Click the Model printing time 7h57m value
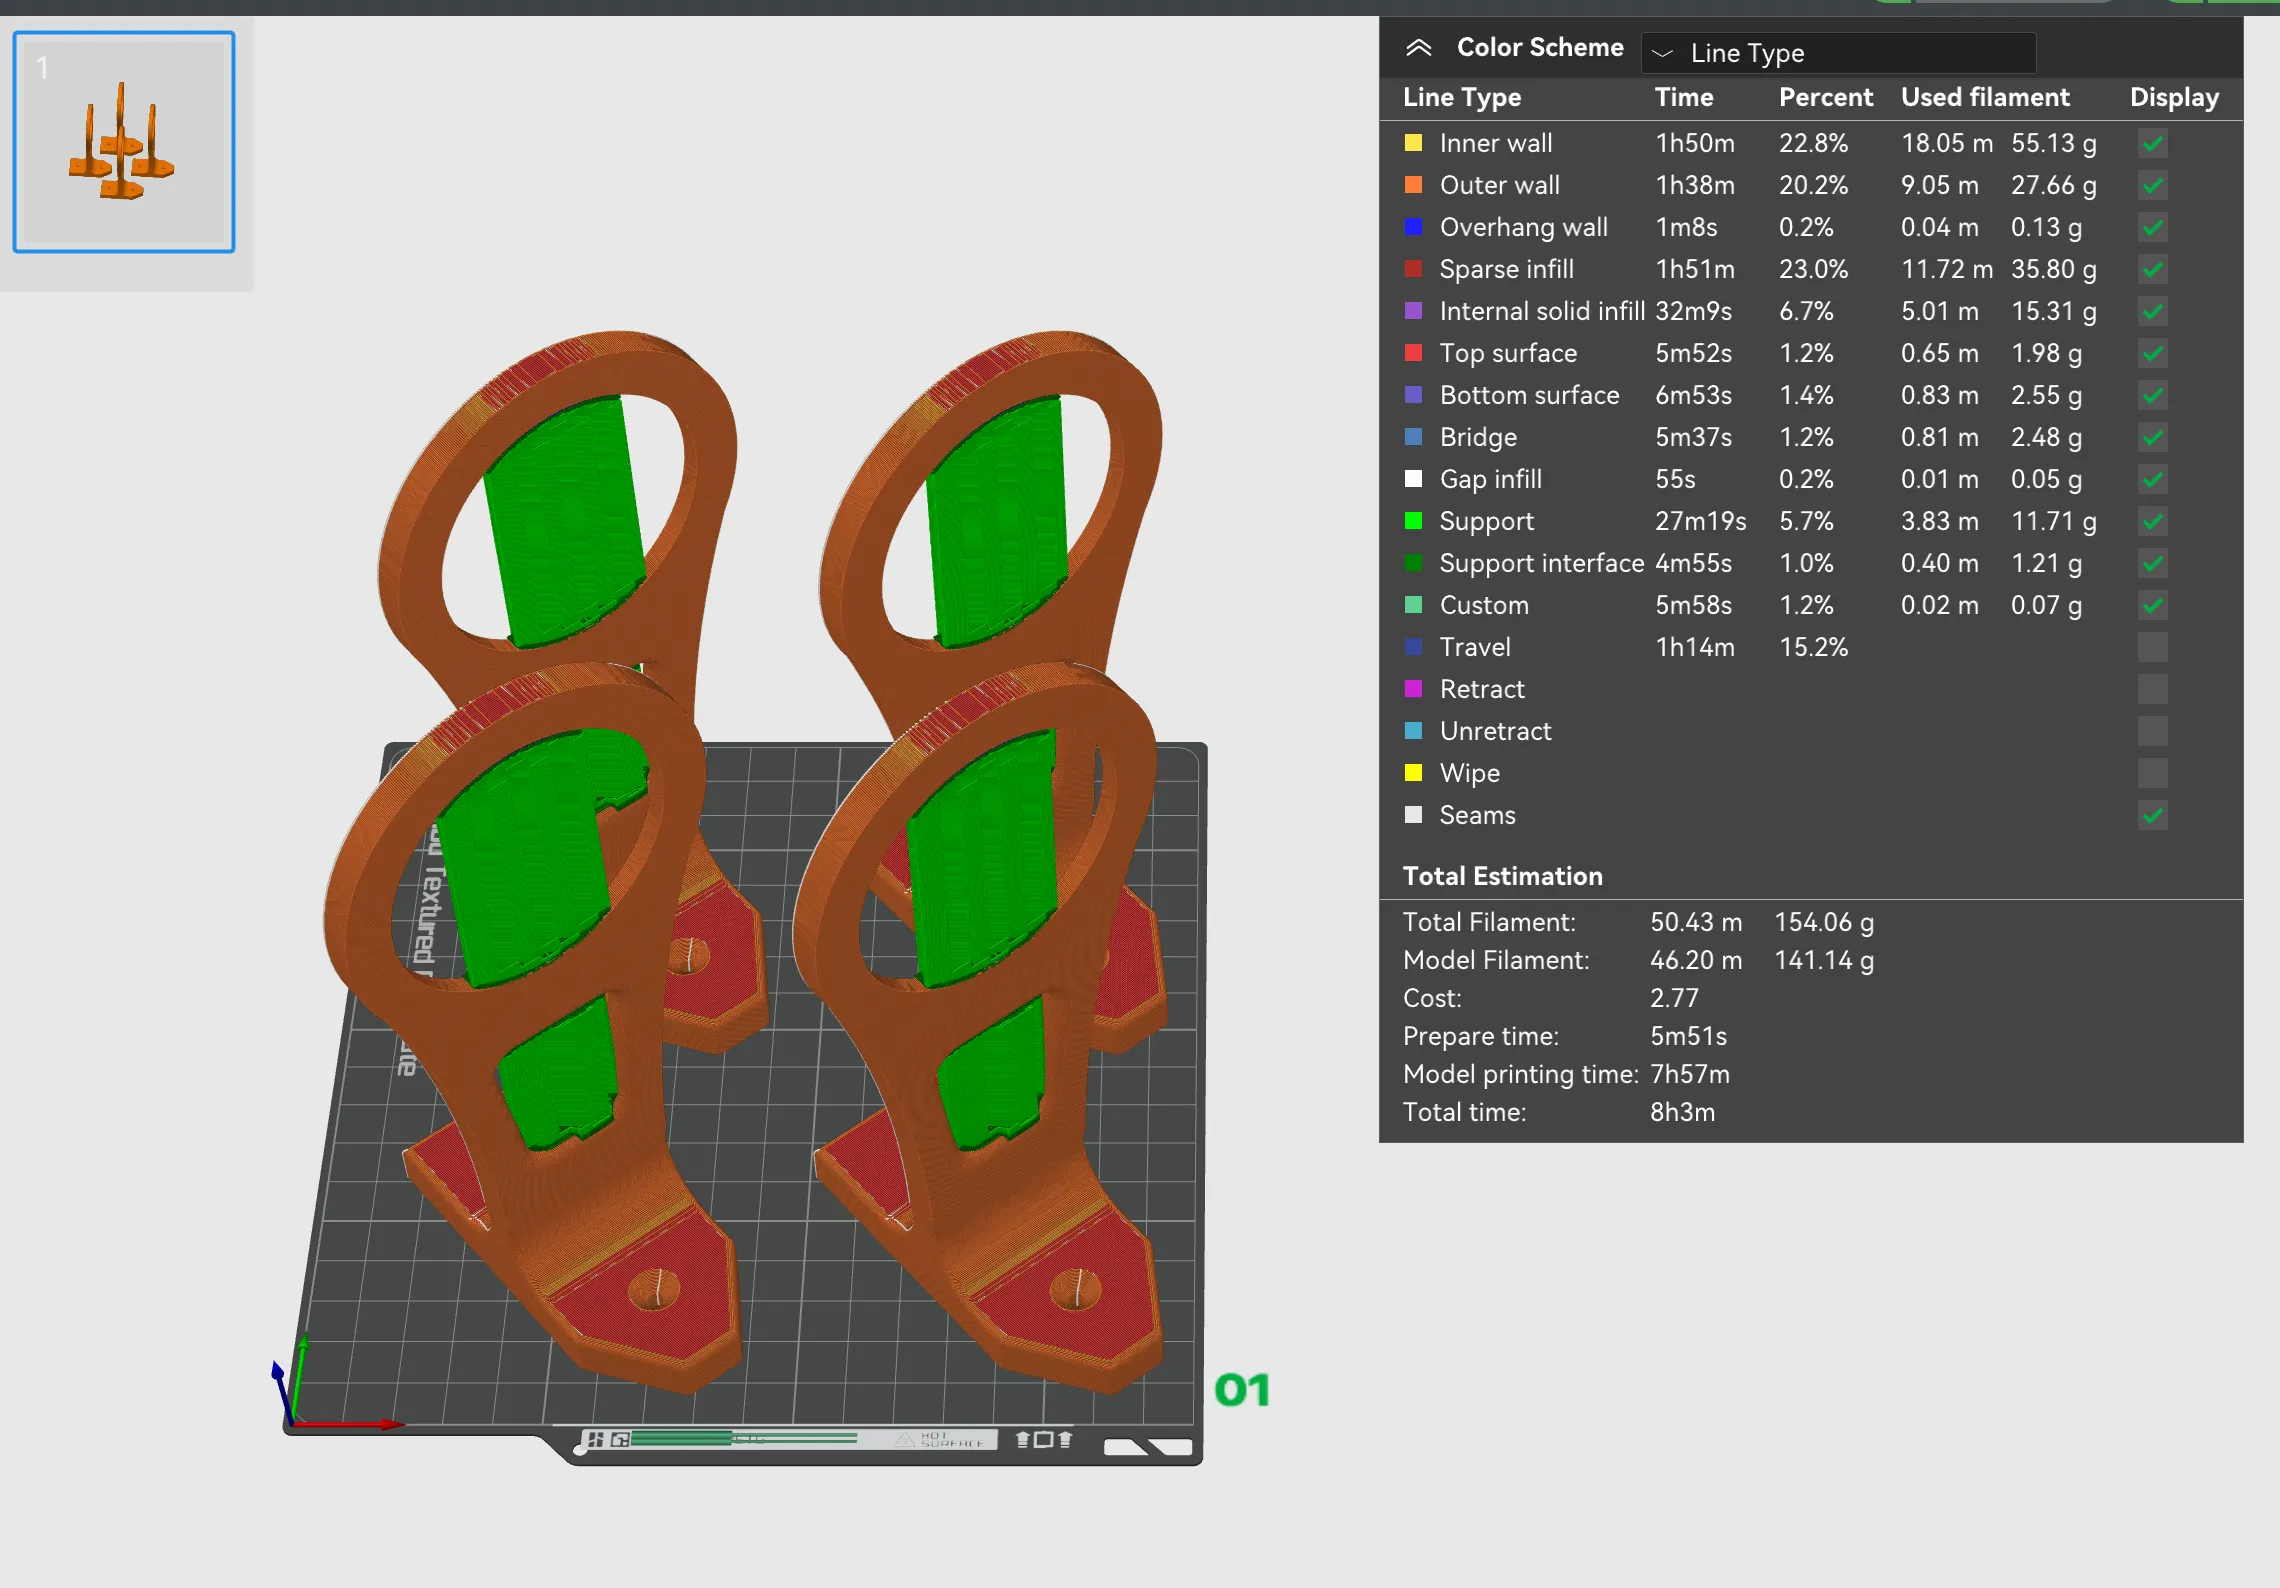This screenshot has width=2280, height=1588. (x=1689, y=1074)
